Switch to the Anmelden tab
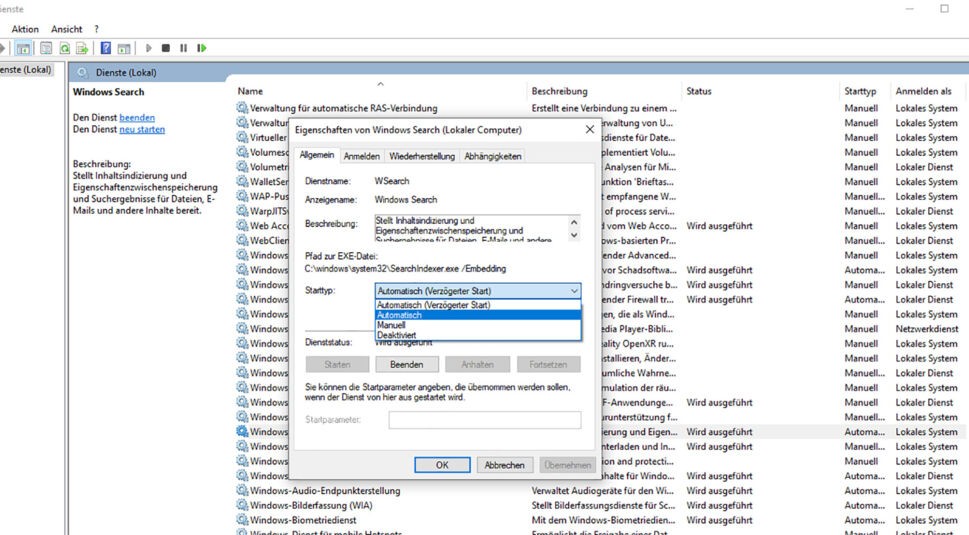This screenshot has height=535, width=969. point(362,156)
